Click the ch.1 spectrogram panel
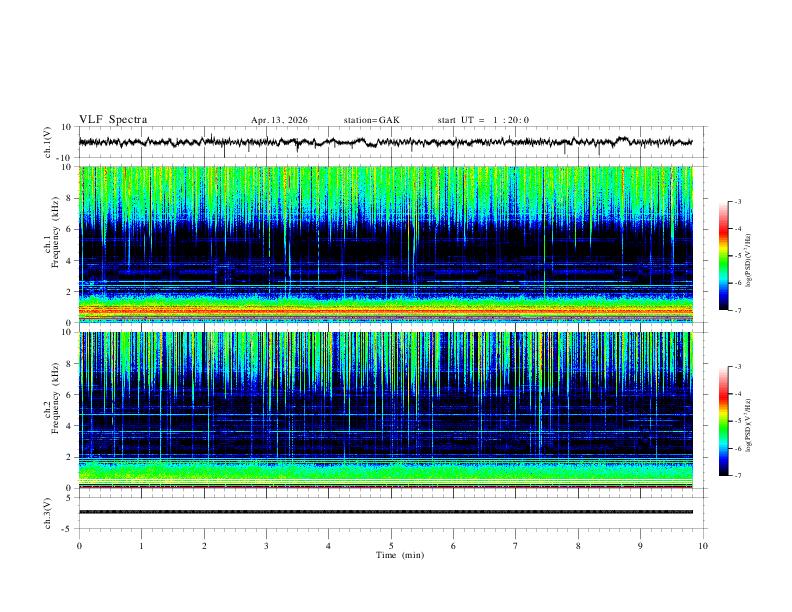792x612 pixels. [x=386, y=244]
